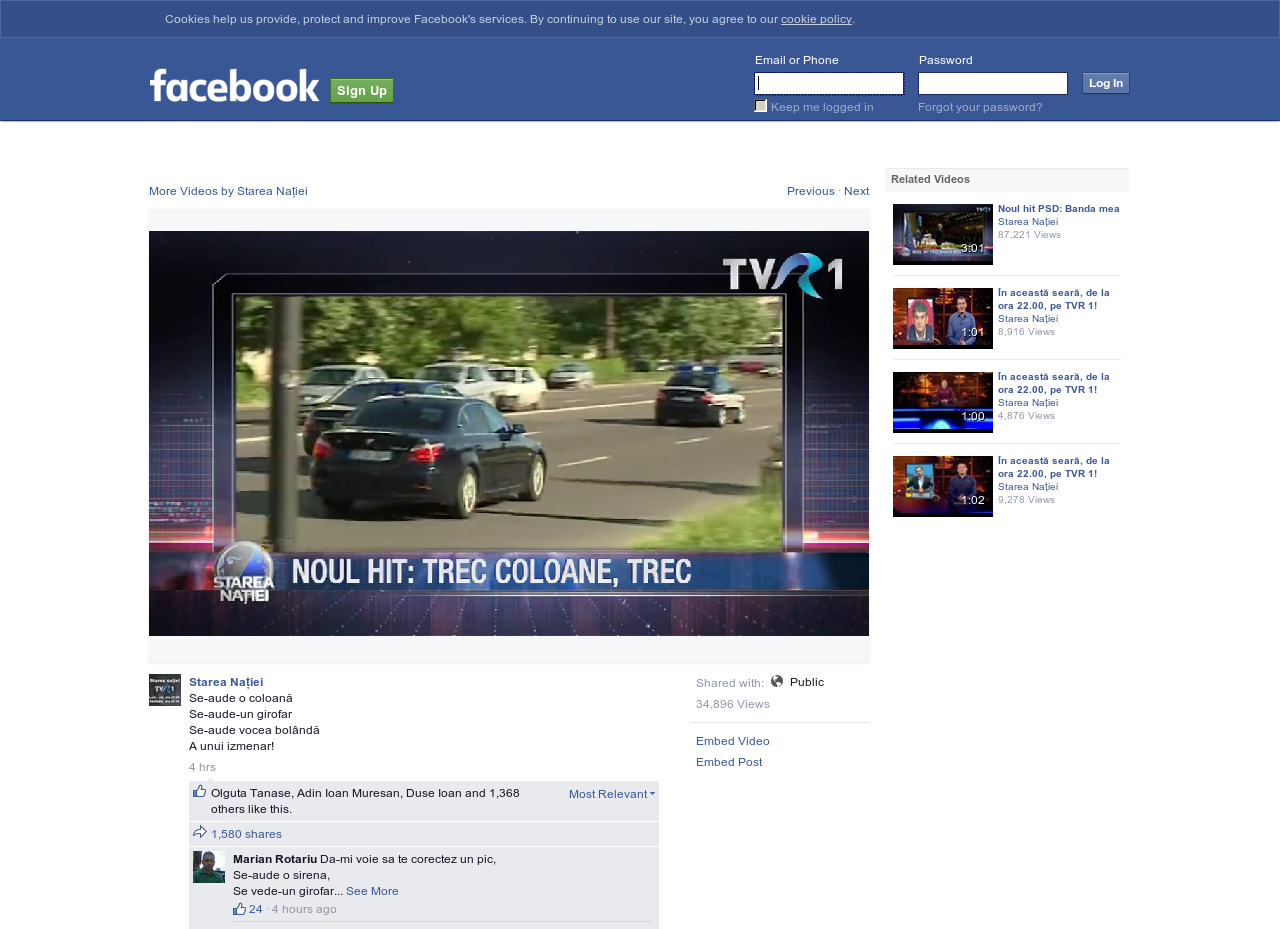Image resolution: width=1280 pixels, height=929 pixels.
Task: Click Olguta Tanase in the likes list
Action: (251, 793)
